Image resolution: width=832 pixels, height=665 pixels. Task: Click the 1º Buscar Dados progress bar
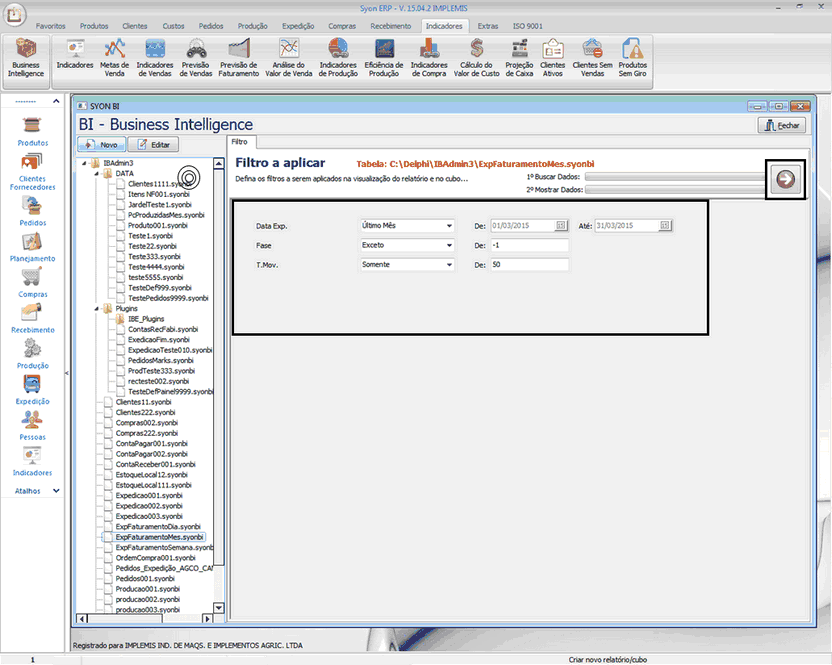tap(673, 176)
